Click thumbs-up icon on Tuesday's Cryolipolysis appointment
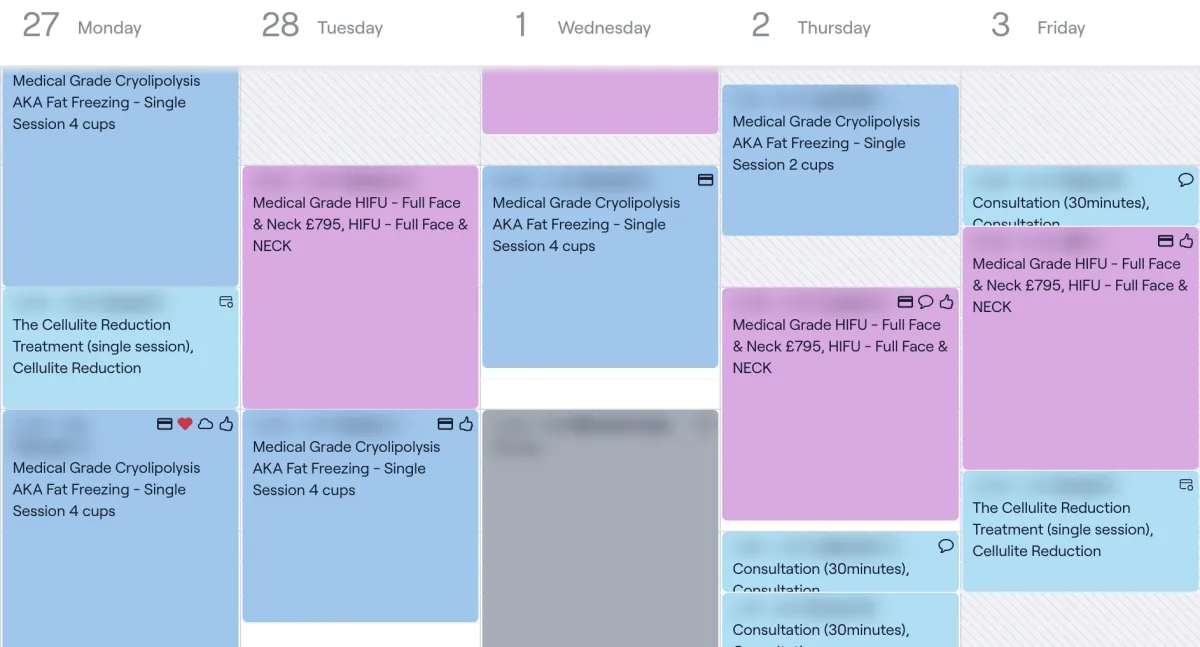This screenshot has height=647, width=1200. pos(466,424)
